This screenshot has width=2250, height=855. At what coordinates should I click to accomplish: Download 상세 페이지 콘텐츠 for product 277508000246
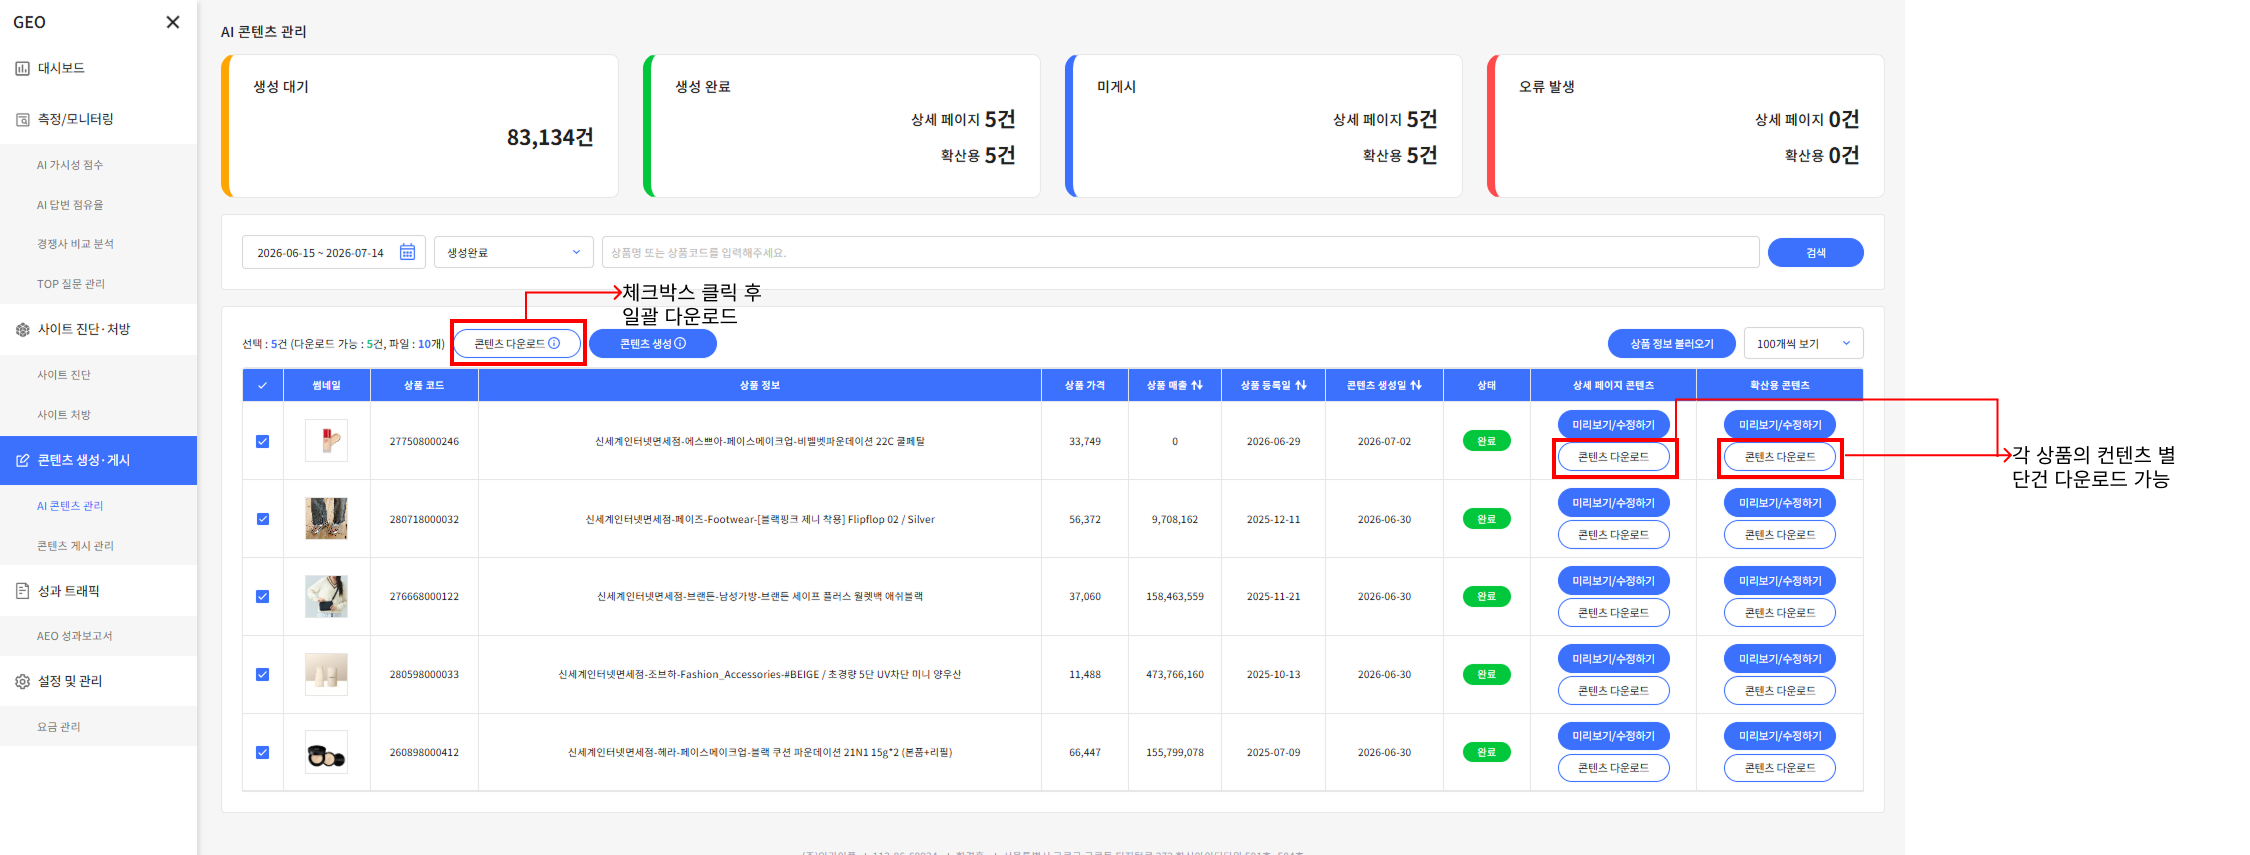click(x=1613, y=457)
